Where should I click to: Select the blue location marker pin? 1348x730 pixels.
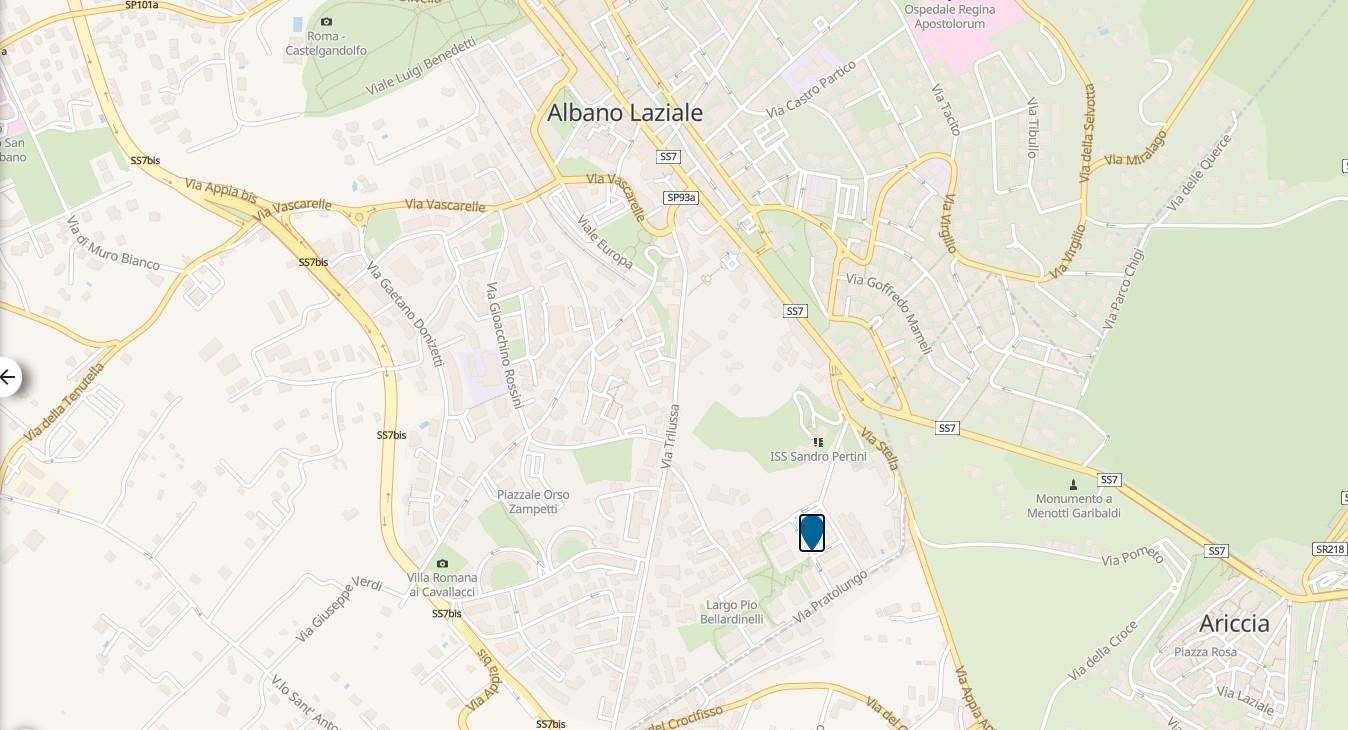pyautogui.click(x=812, y=533)
